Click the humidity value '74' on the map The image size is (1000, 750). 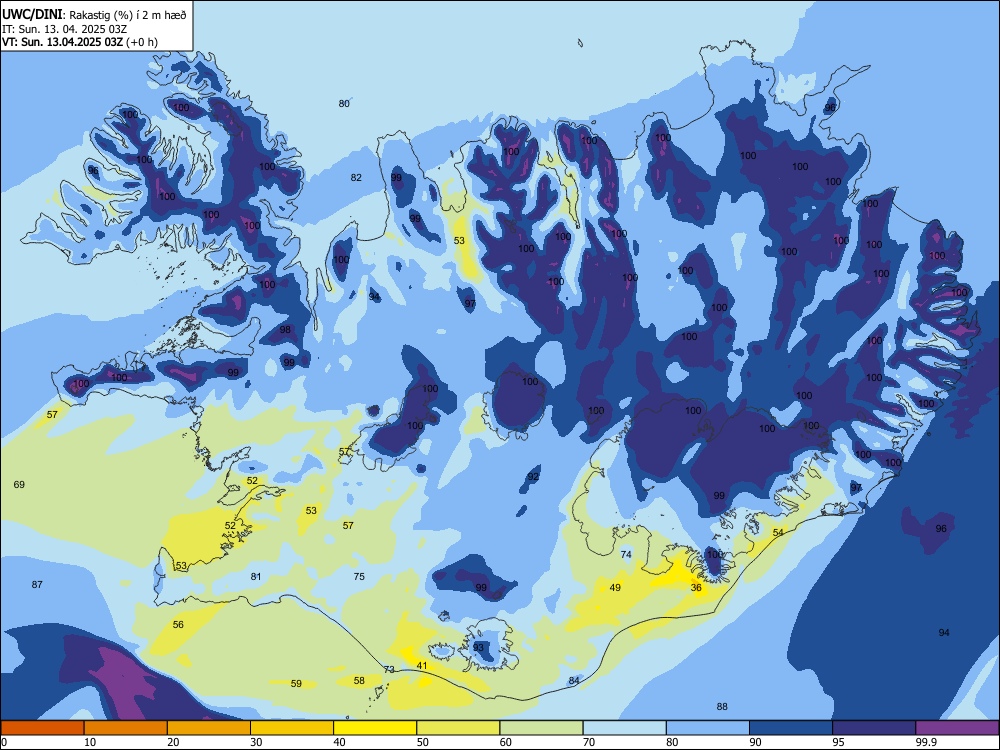coord(626,555)
